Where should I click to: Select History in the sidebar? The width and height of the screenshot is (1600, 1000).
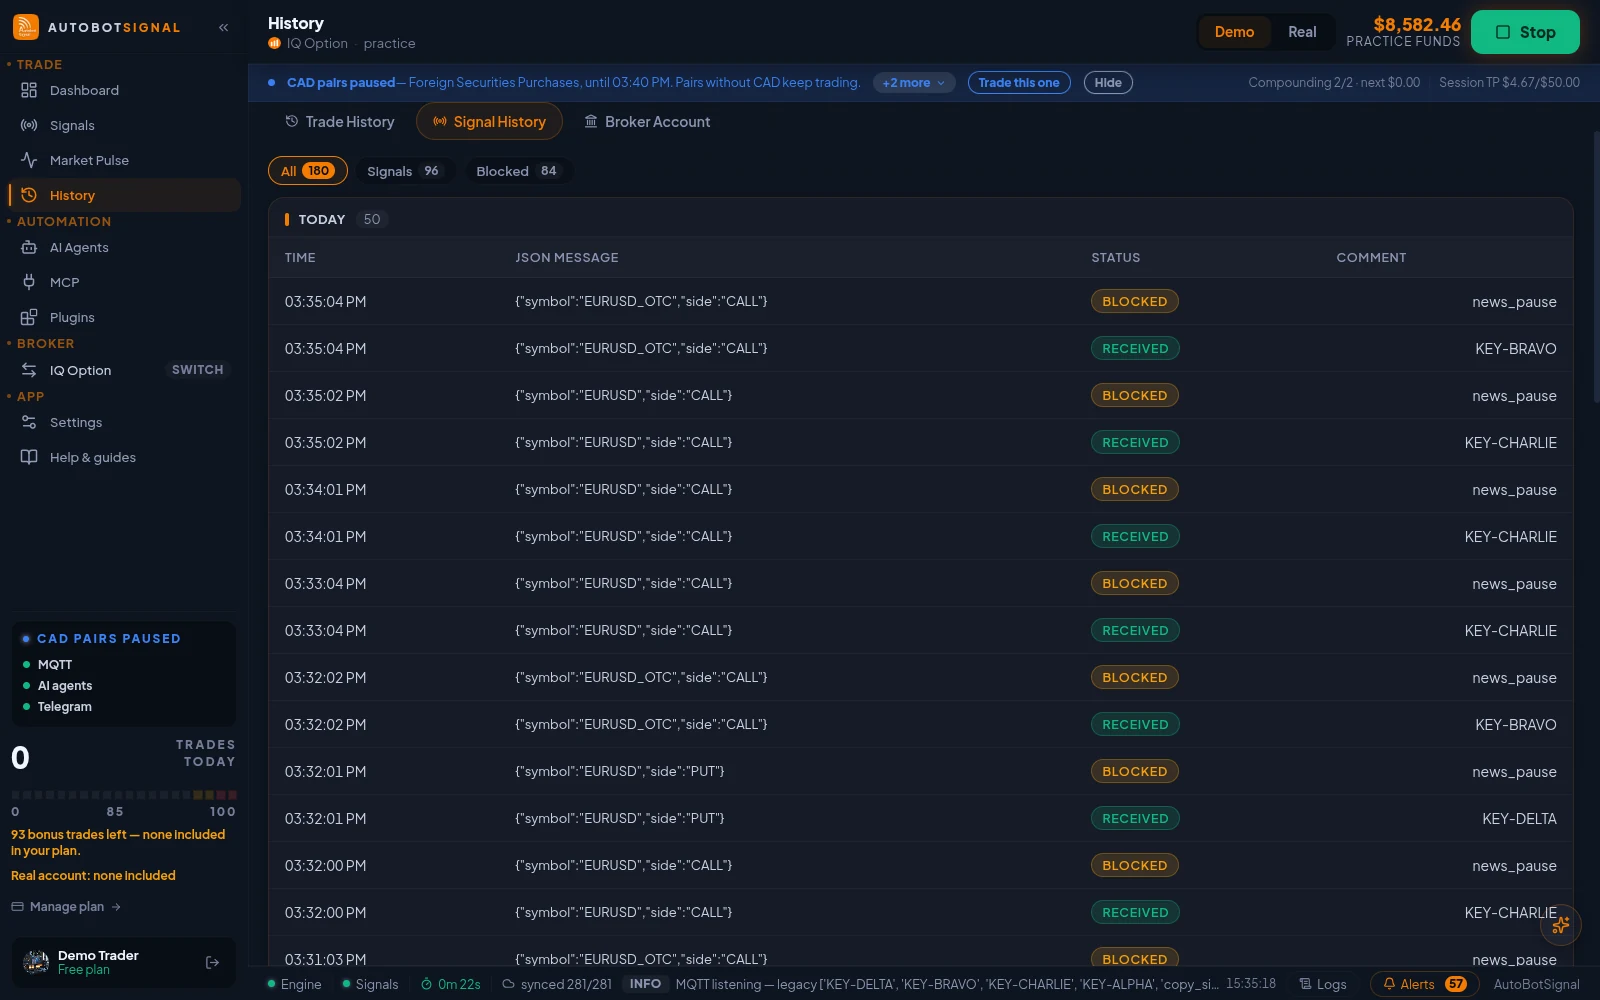tap(124, 195)
